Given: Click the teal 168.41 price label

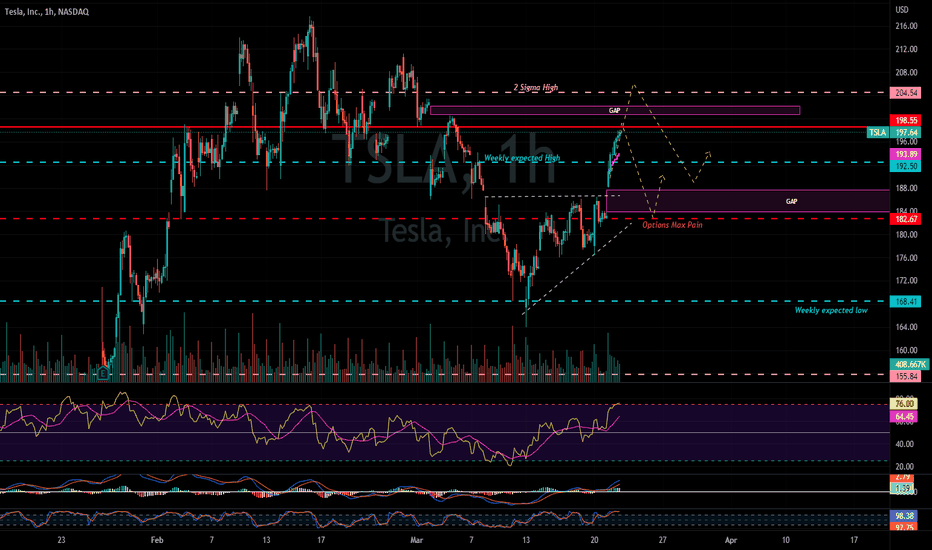Looking at the screenshot, I should (906, 302).
